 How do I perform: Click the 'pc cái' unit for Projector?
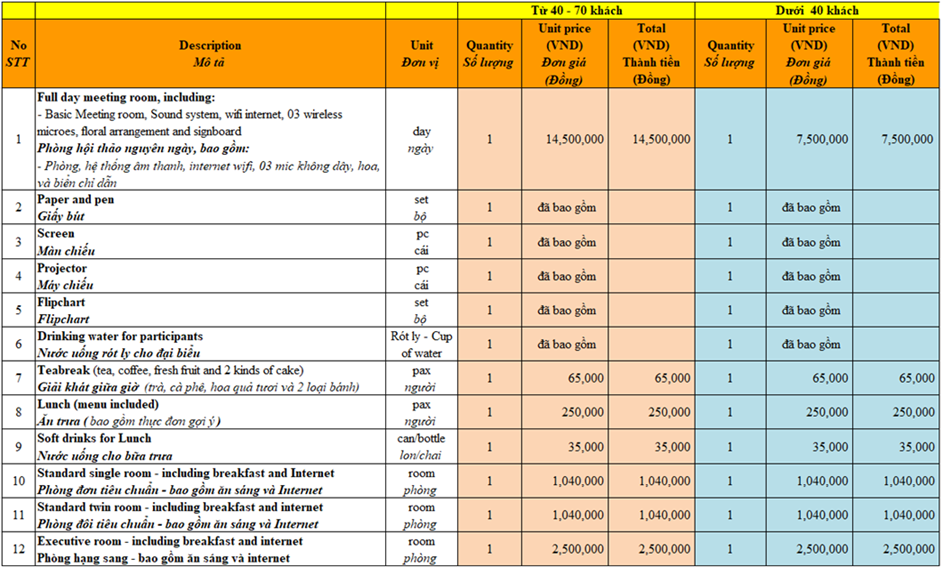point(421,276)
